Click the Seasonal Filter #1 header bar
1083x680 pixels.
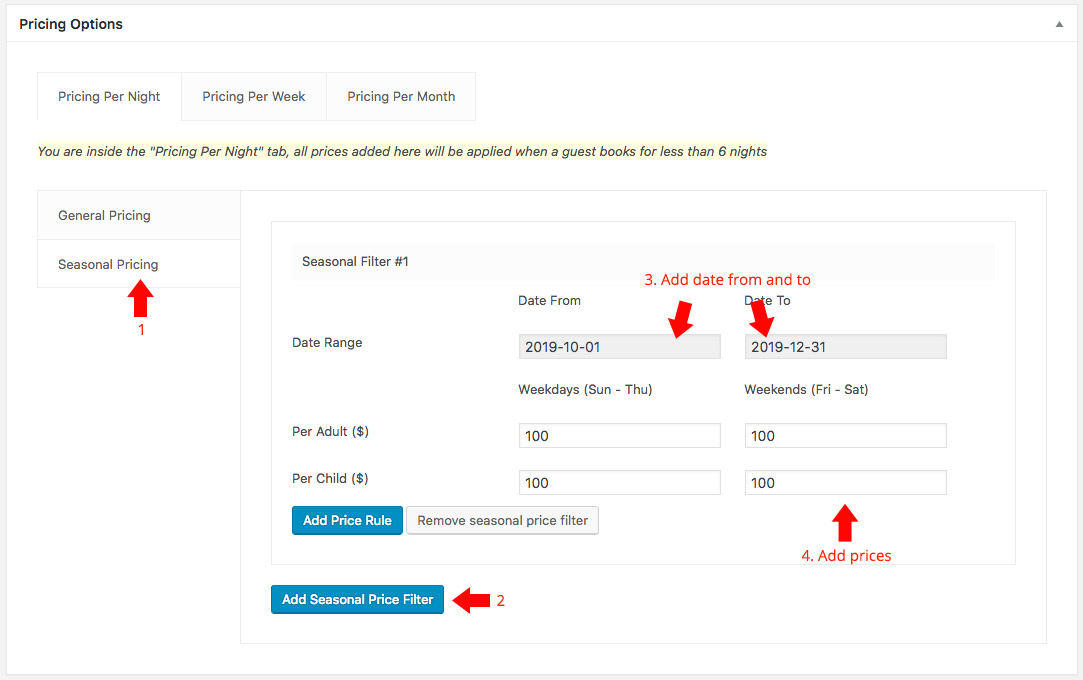(642, 261)
